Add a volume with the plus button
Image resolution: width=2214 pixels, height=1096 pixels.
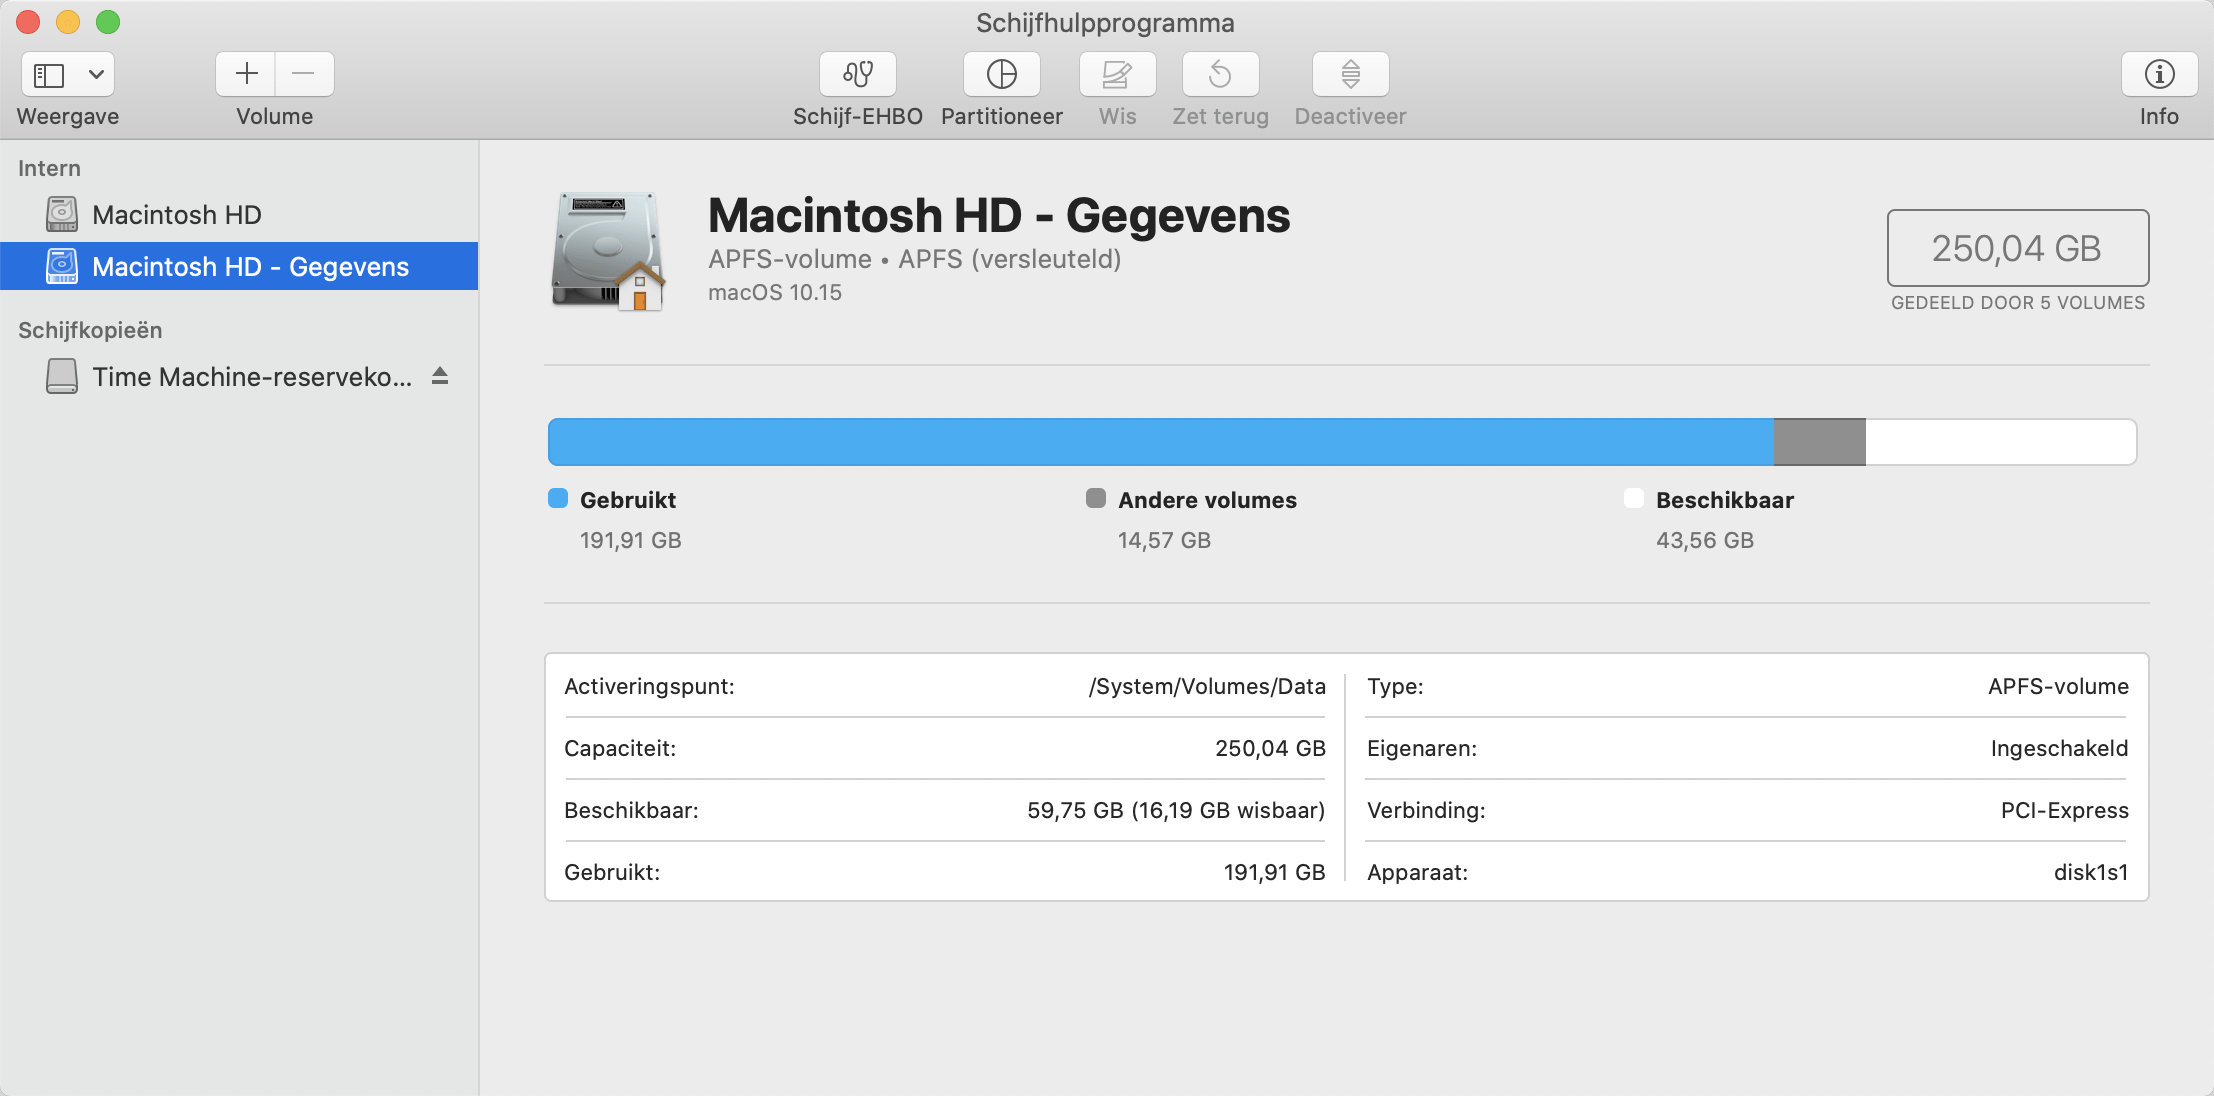click(246, 74)
